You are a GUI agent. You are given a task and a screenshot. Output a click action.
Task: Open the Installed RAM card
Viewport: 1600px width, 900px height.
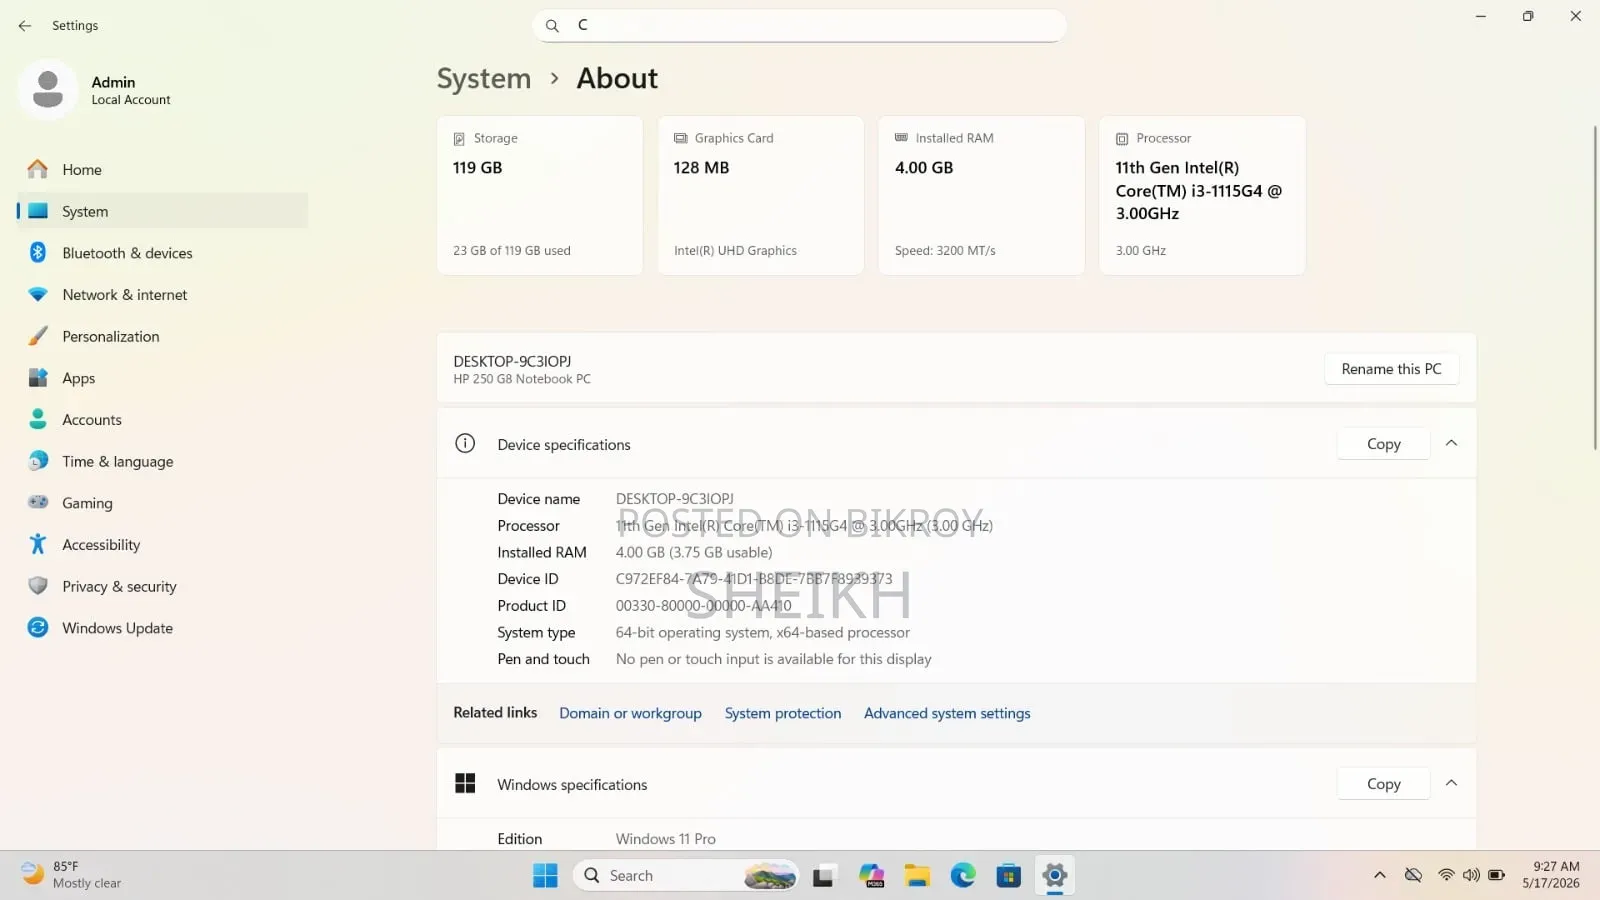click(x=982, y=195)
